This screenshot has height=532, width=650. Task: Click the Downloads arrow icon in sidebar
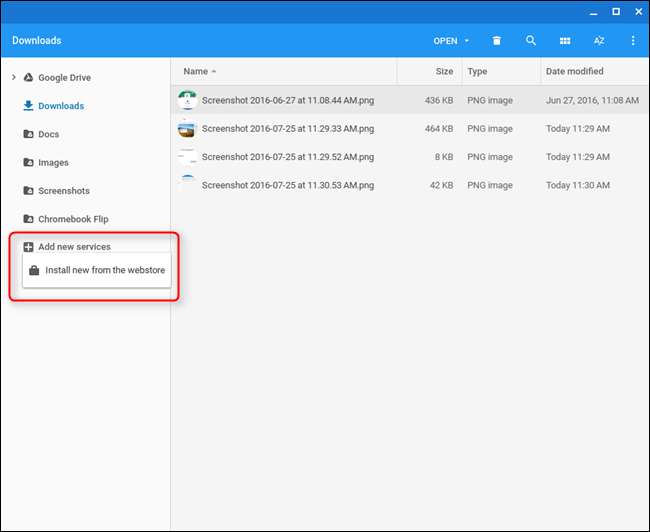pos(28,106)
